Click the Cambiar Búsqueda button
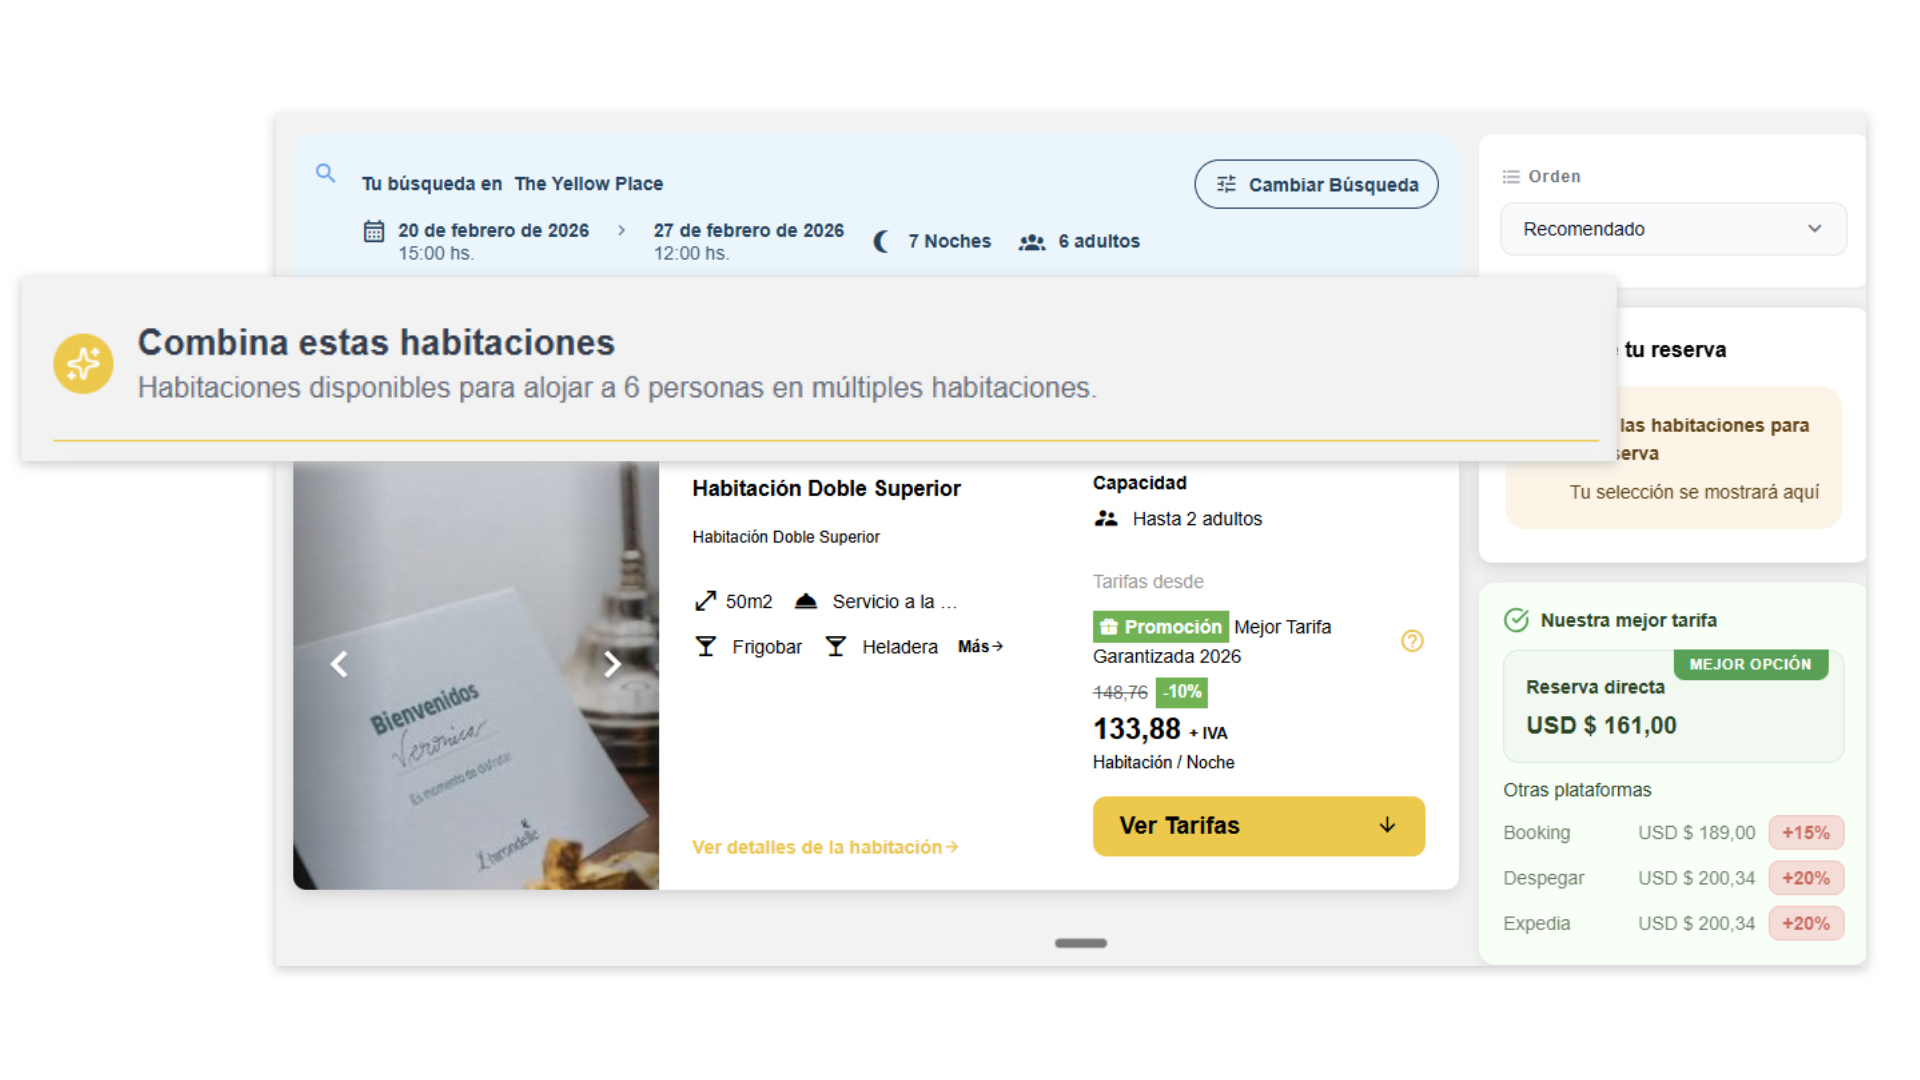The height and width of the screenshot is (1080, 1920). tap(1316, 185)
